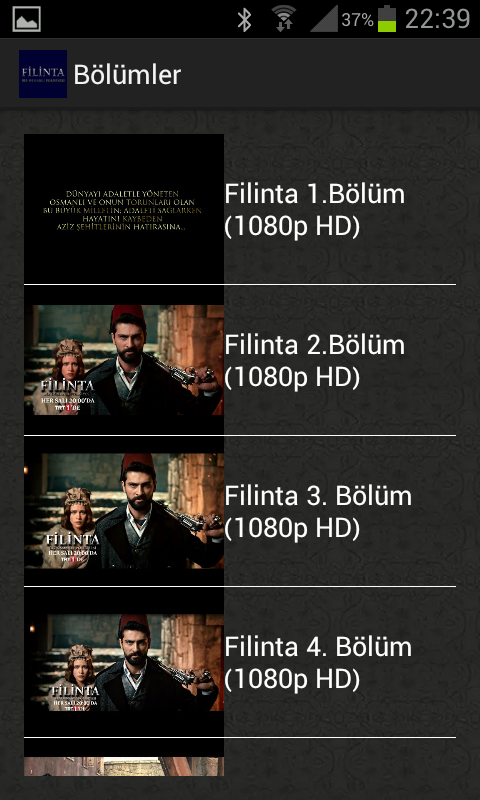480x800 pixels.
Task: Tap the episode 4 poster thumbnail
Action: pos(124,662)
